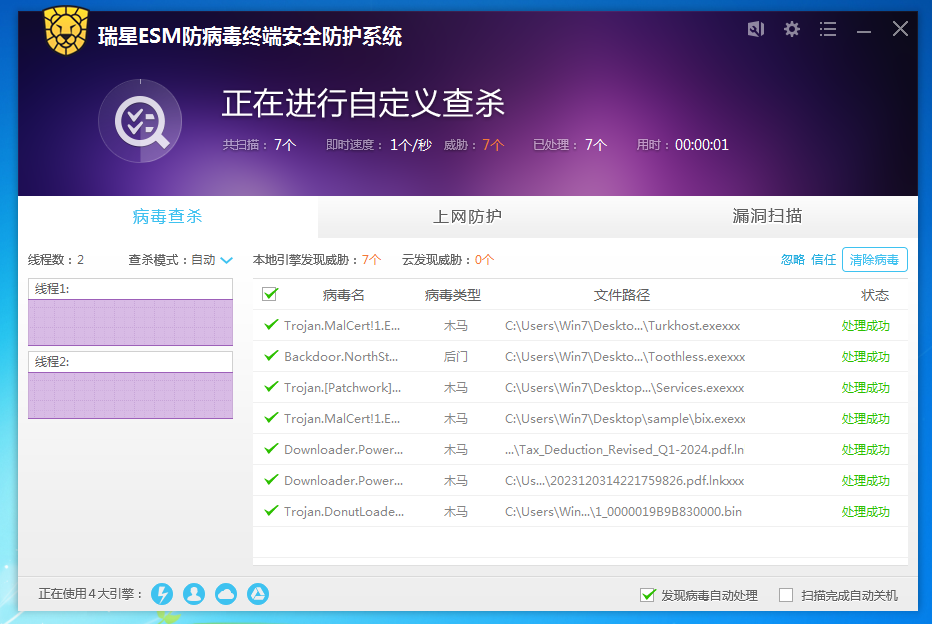Click the 威胁 7个 counter in header

point(474,145)
